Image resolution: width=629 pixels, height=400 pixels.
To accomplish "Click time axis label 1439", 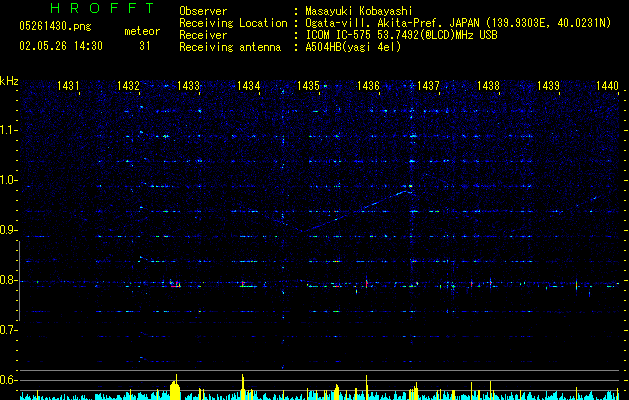I will (548, 85).
